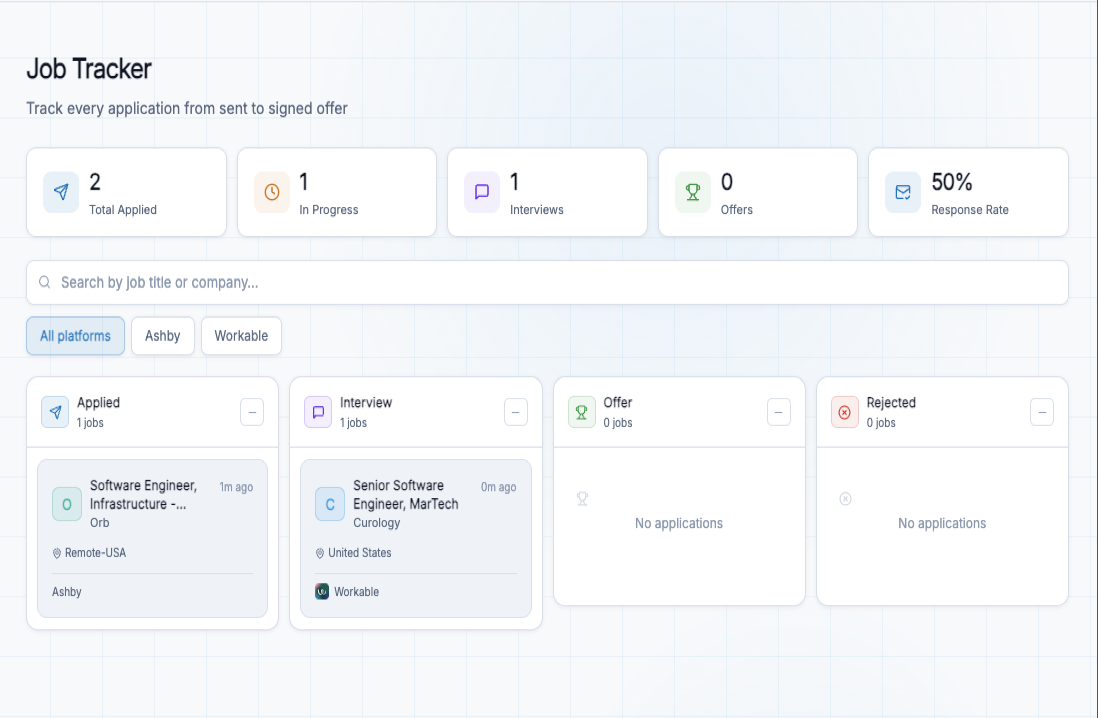Click the paper plane Total Applied icon

(x=61, y=192)
